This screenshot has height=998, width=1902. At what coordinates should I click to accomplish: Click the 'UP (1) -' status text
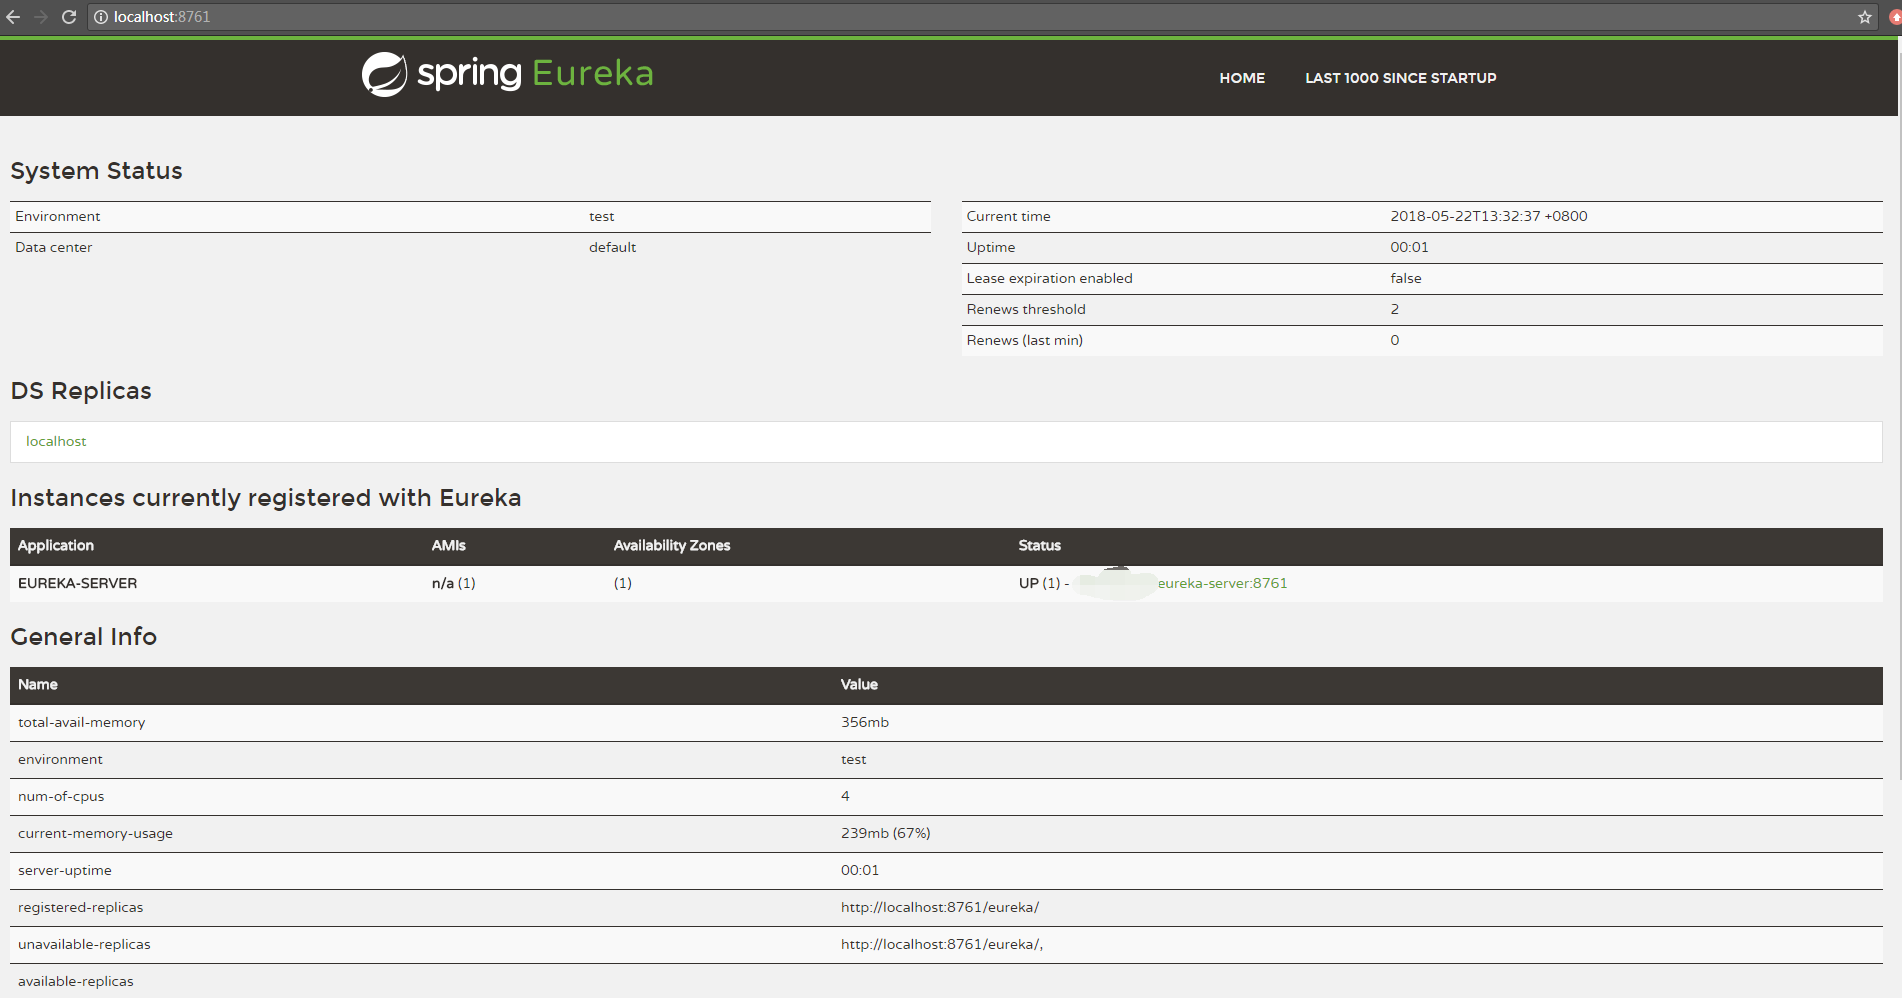[1044, 583]
